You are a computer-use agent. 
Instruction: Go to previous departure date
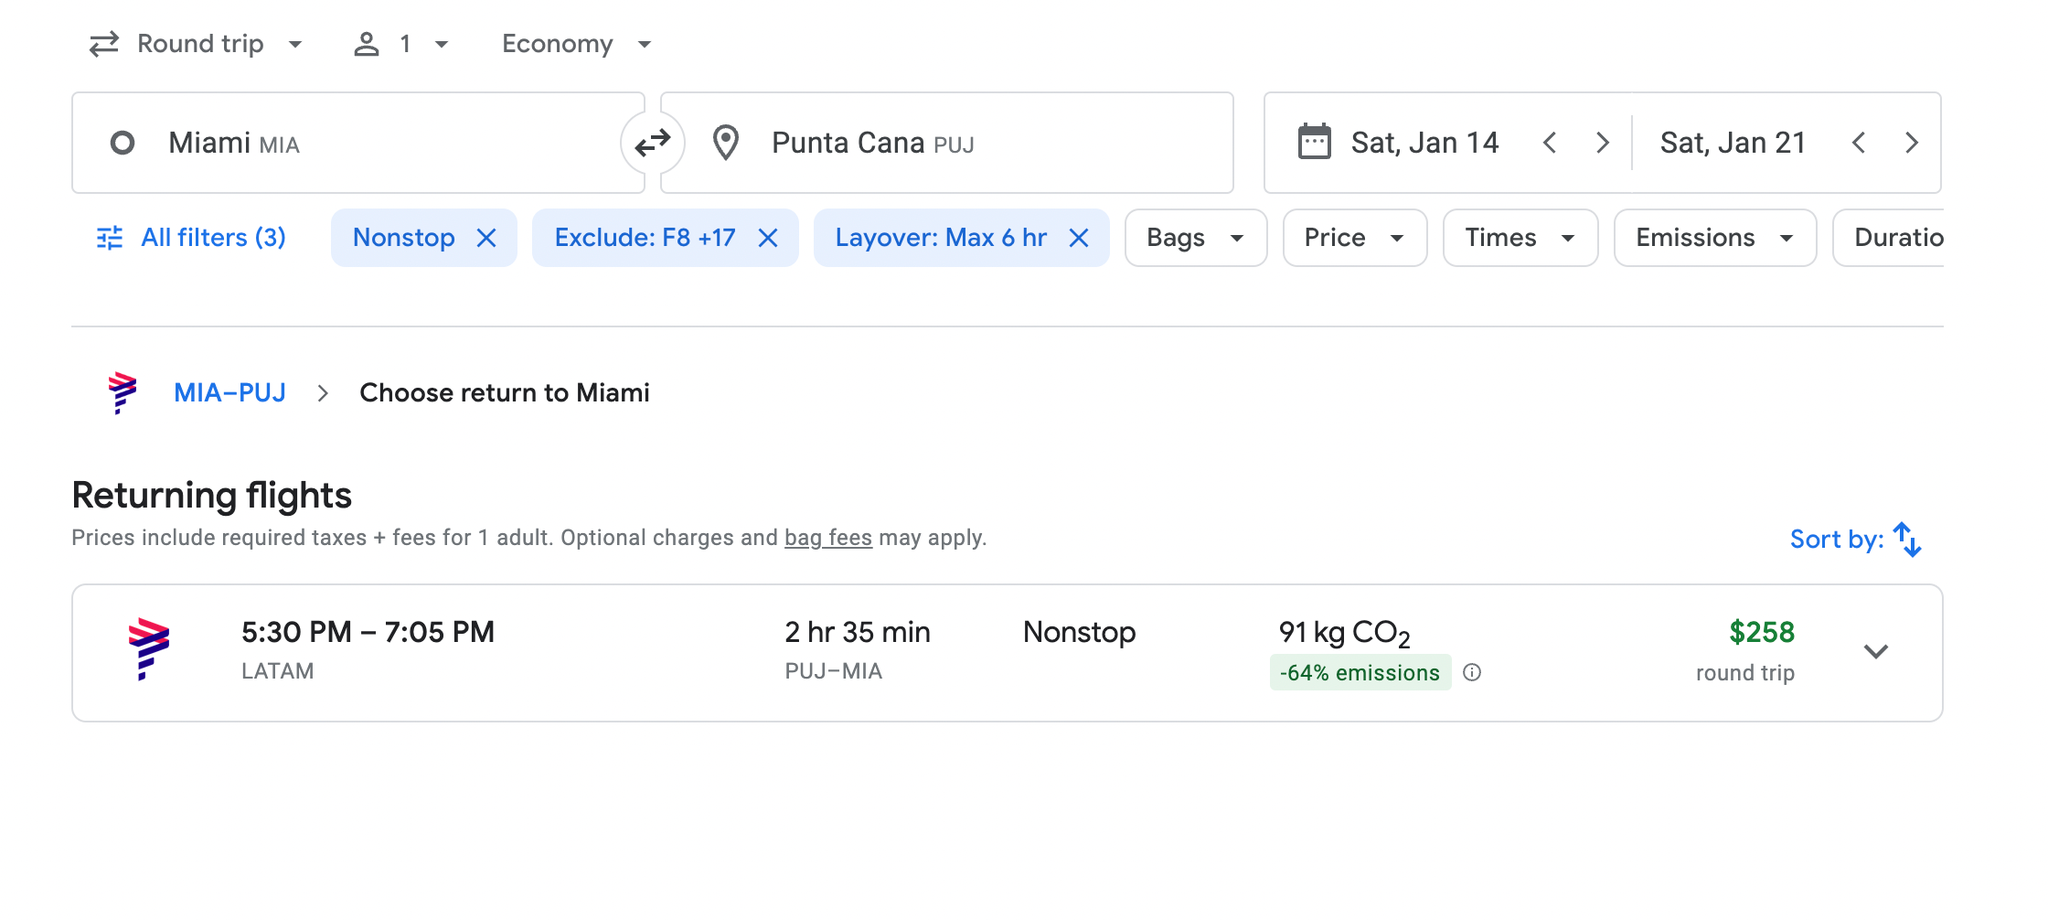click(1549, 143)
